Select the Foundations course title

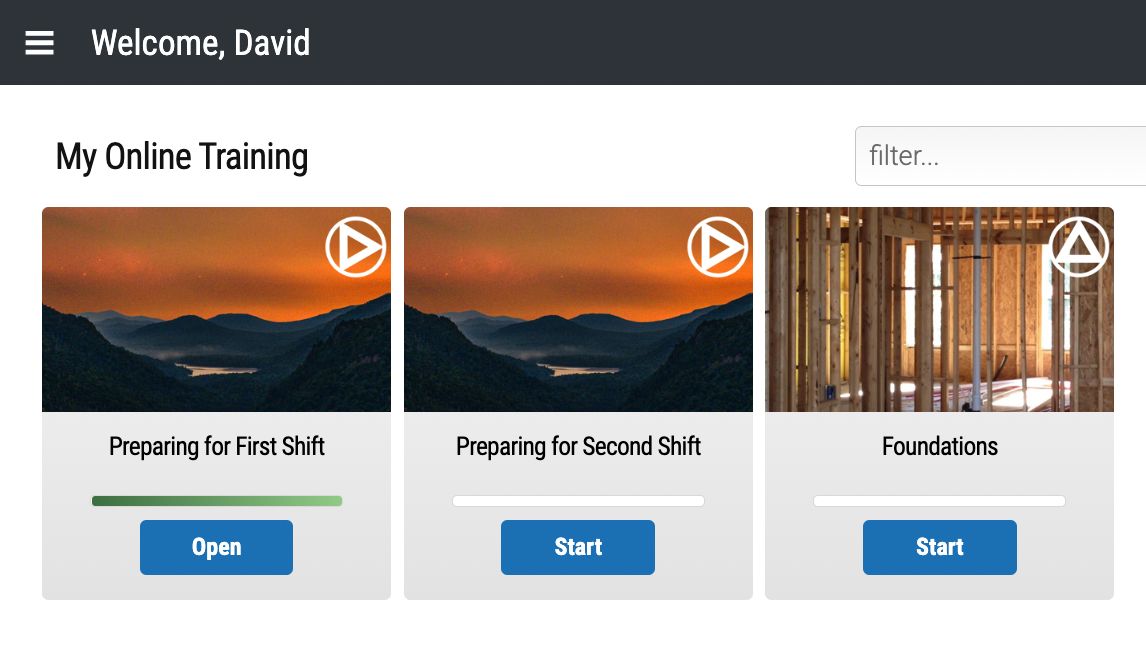[x=939, y=446]
